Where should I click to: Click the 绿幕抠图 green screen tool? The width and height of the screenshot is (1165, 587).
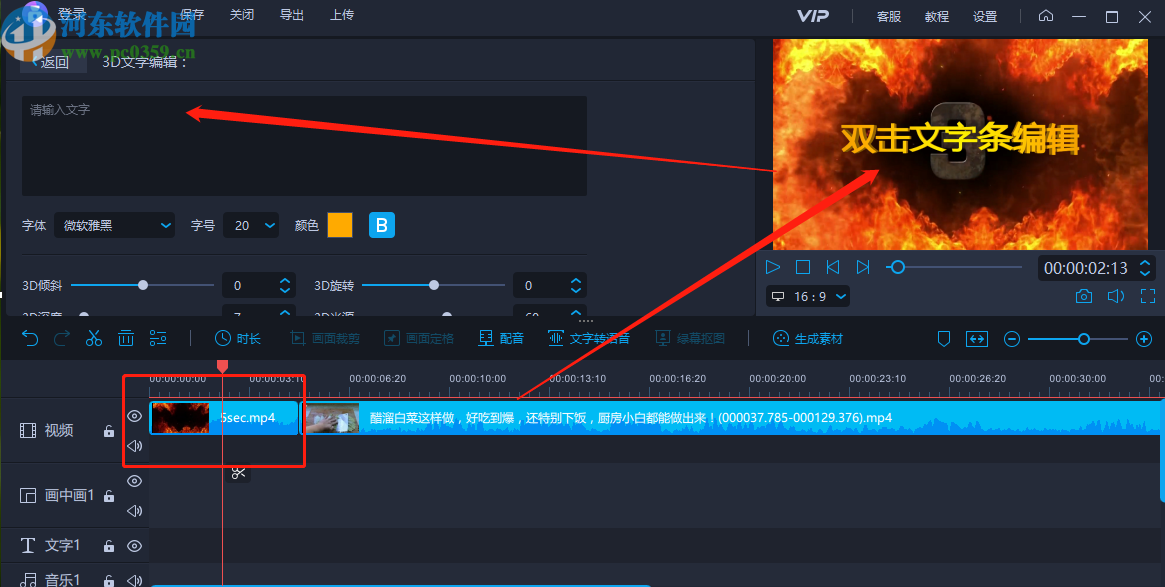pos(690,338)
